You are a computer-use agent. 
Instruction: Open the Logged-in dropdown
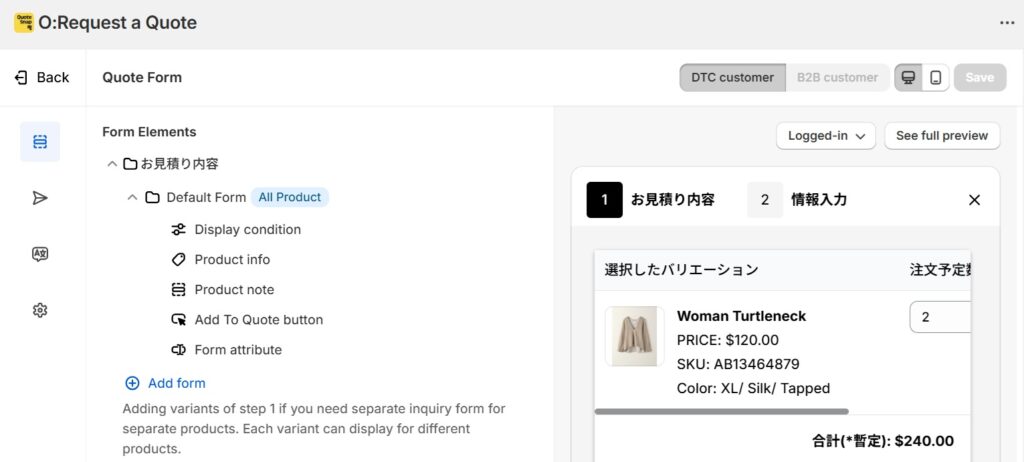826,136
